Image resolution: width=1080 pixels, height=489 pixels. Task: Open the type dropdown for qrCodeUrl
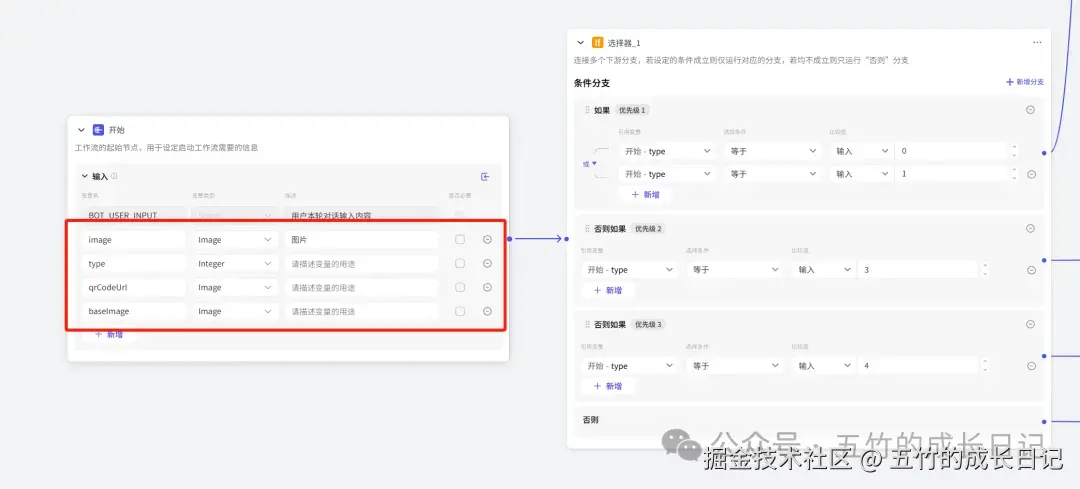tap(234, 287)
